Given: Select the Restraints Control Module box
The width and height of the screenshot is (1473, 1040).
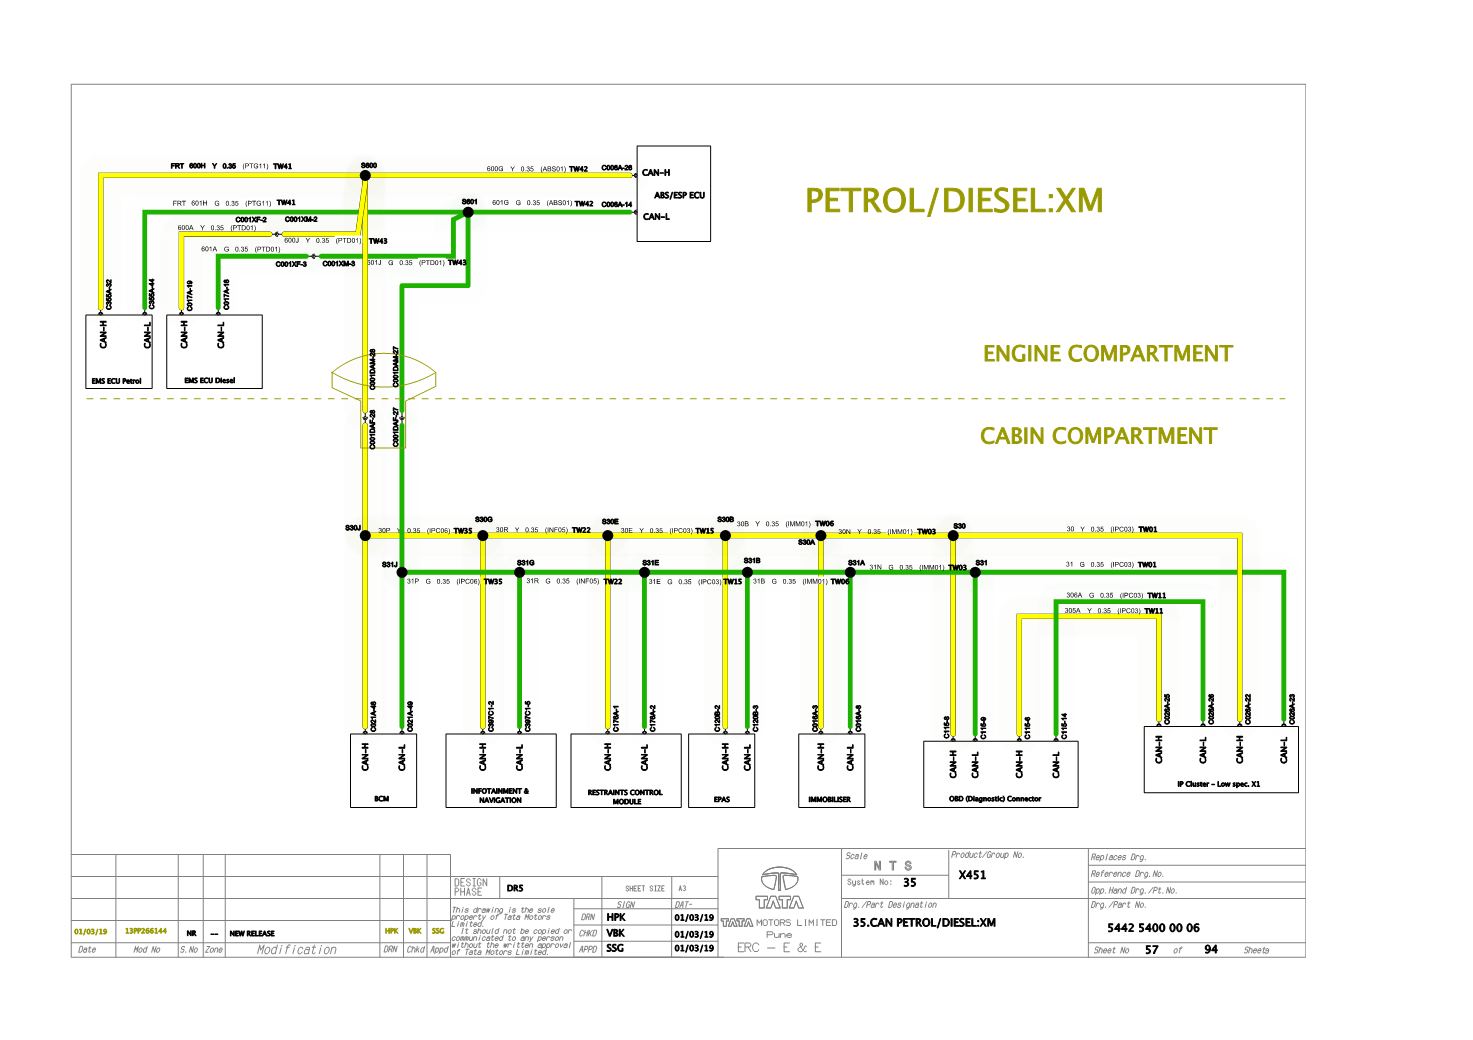Looking at the screenshot, I should tap(626, 770).
